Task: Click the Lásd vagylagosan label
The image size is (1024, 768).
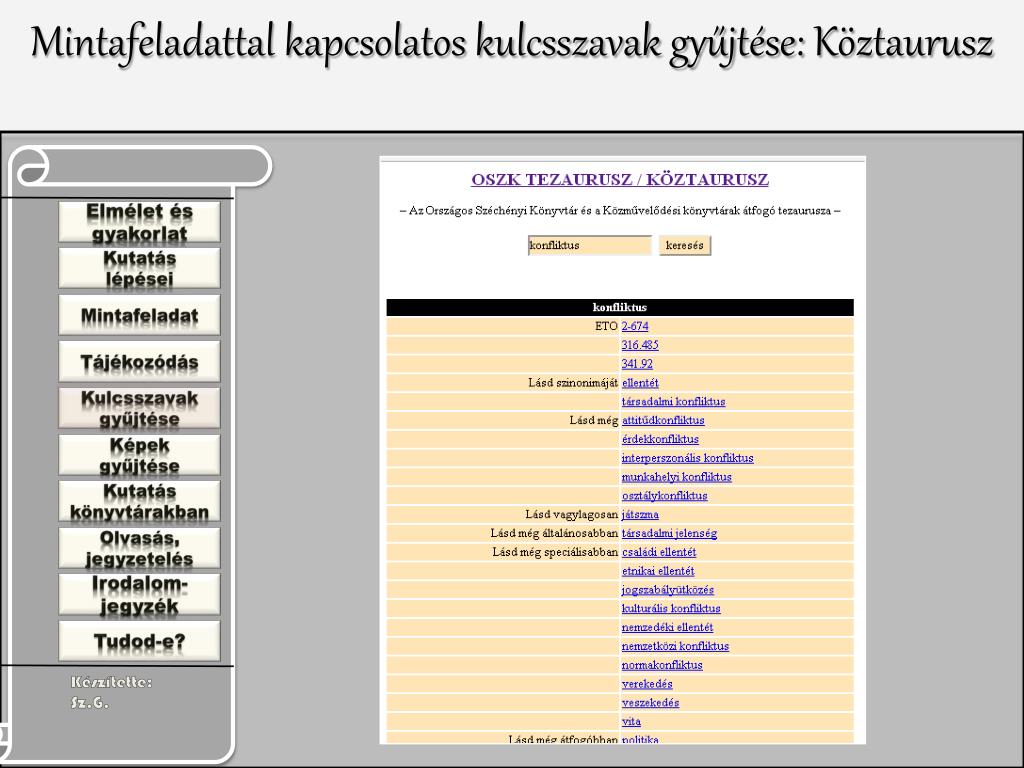Action: 571,515
